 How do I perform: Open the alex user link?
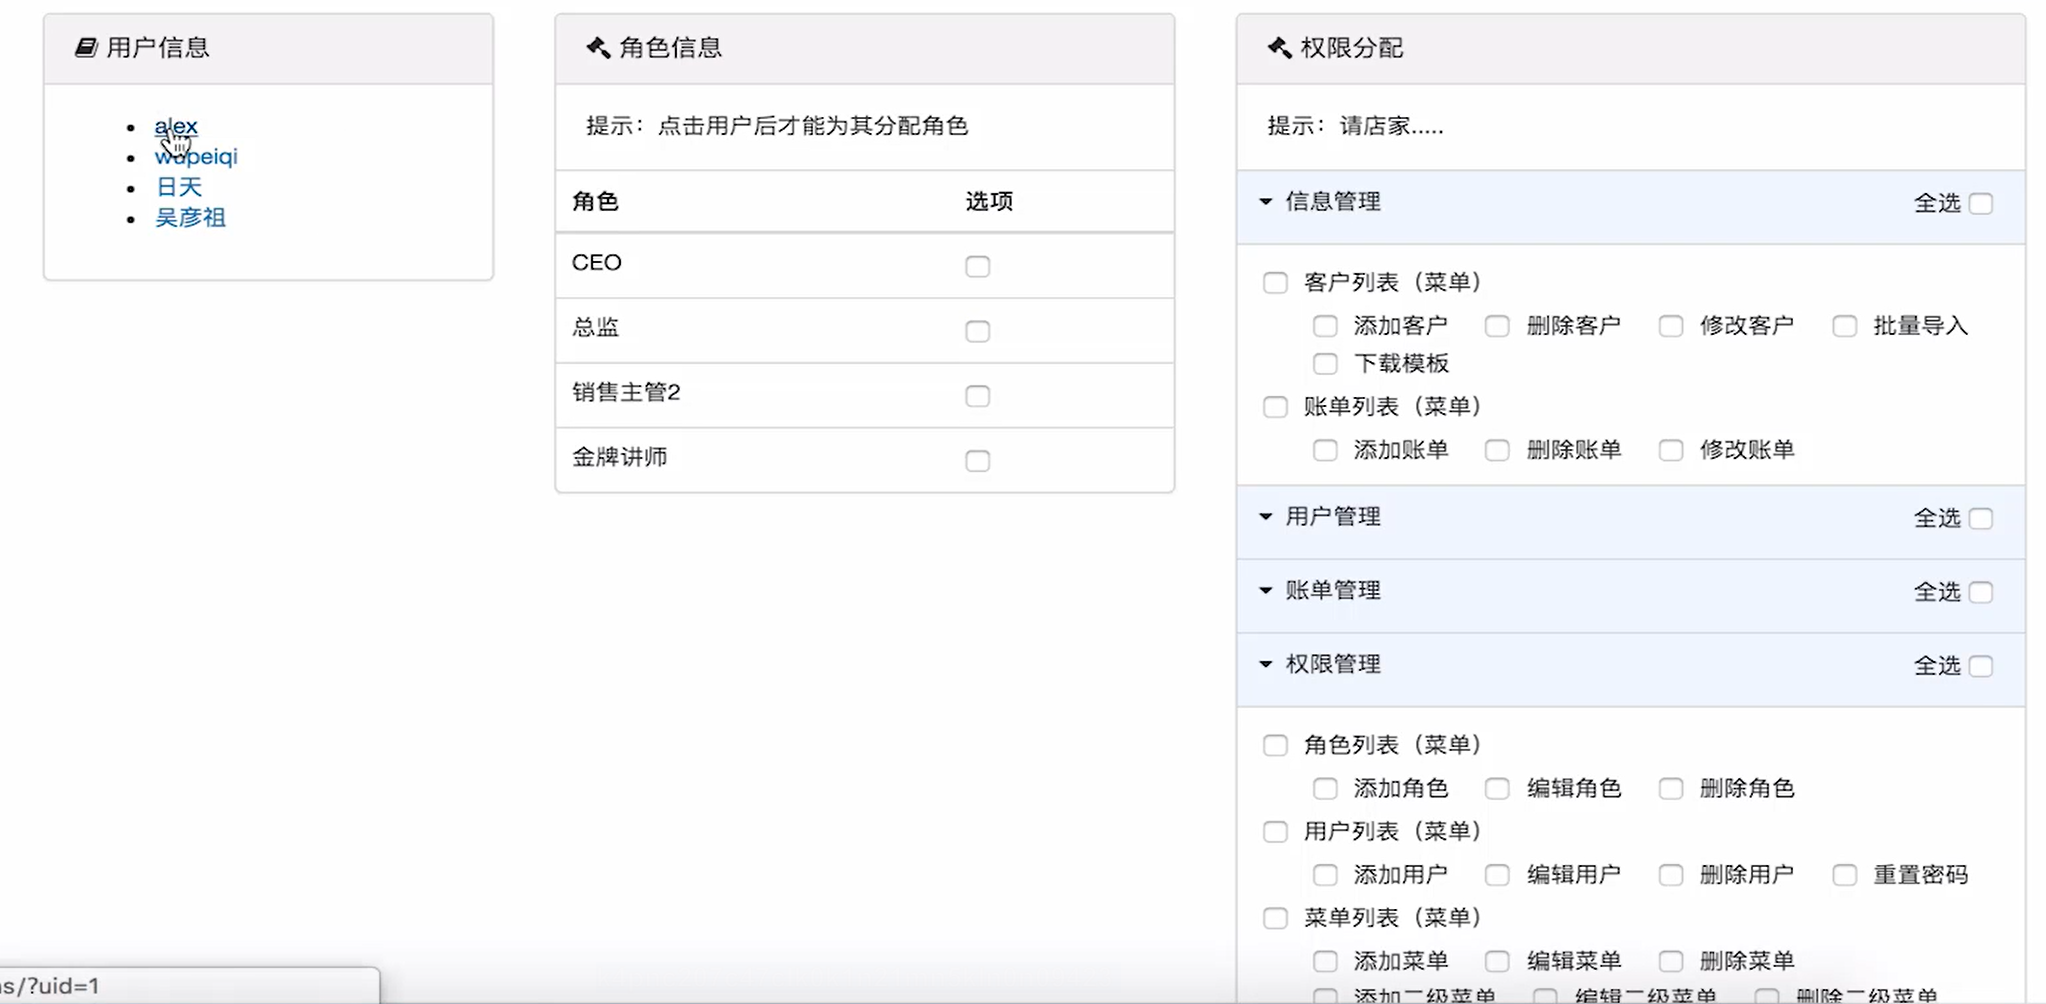tap(176, 126)
